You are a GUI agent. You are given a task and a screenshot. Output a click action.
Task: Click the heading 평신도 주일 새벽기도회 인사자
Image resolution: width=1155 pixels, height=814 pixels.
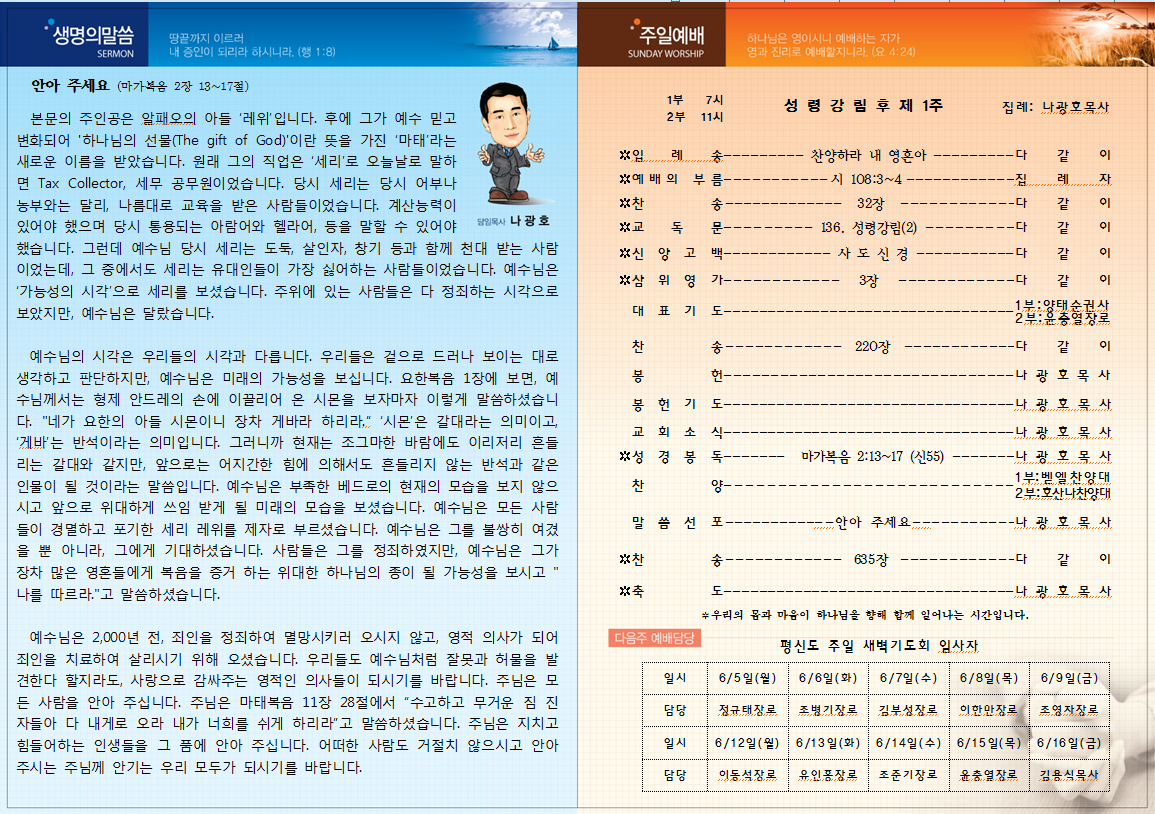(879, 646)
